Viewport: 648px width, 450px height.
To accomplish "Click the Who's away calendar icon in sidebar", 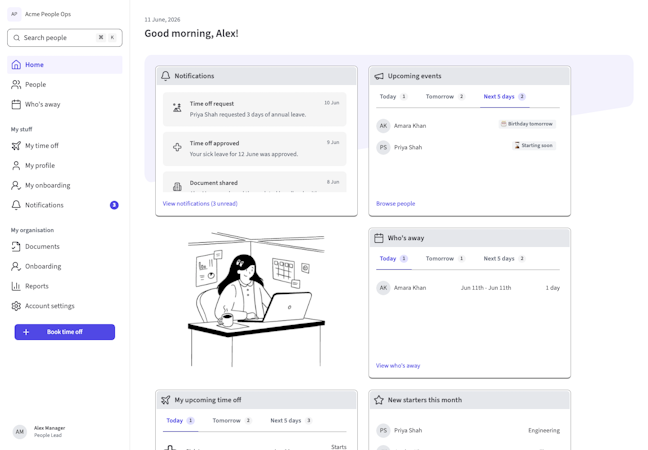I will [x=16, y=105].
